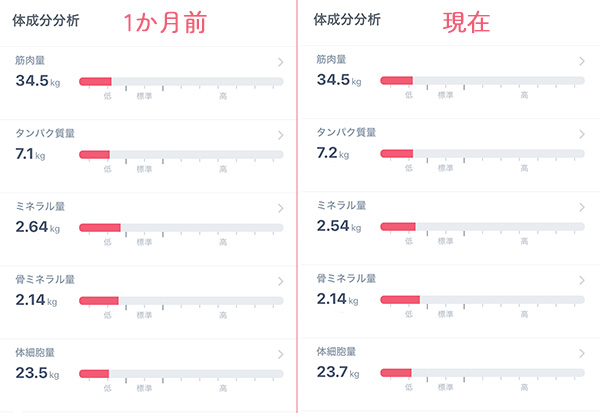
Task: Select the 7.1kg タンパク質量 value
Action: pos(30,154)
